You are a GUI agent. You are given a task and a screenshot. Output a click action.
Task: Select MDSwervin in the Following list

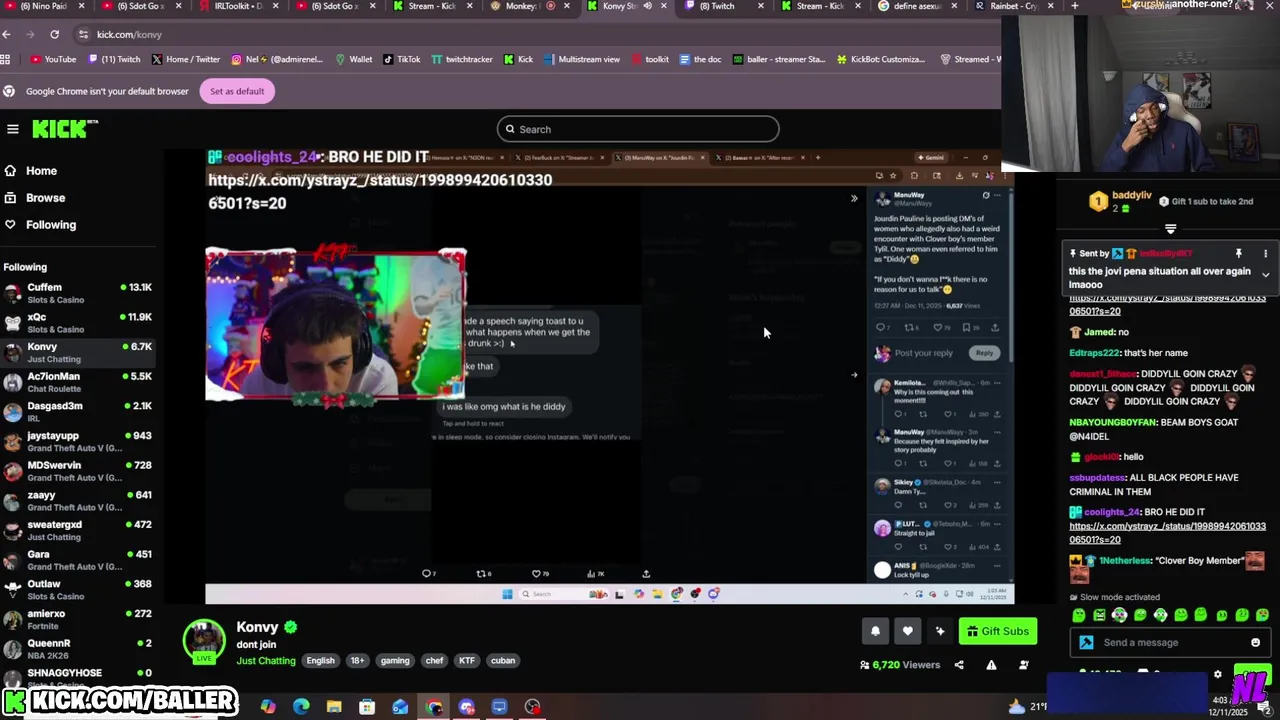[78, 471]
